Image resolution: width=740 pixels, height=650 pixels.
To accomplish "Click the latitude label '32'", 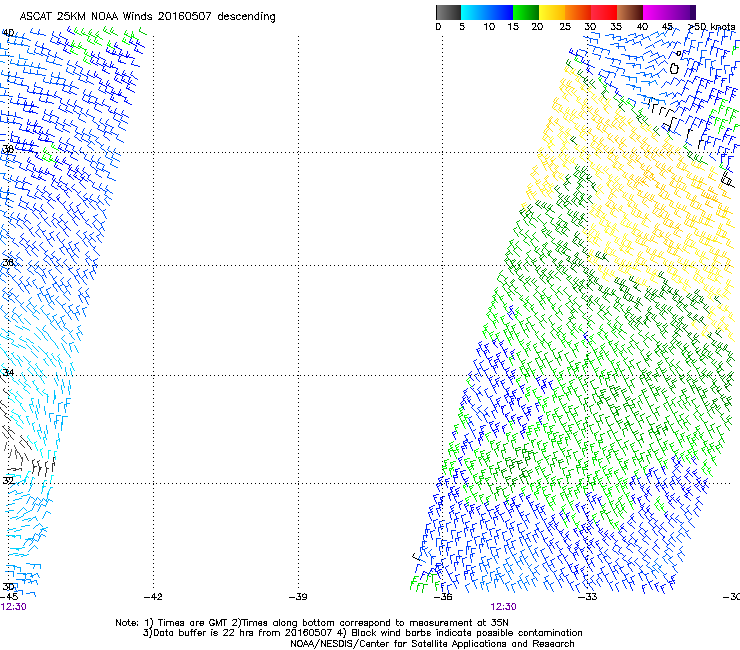I will pyautogui.click(x=8, y=481).
